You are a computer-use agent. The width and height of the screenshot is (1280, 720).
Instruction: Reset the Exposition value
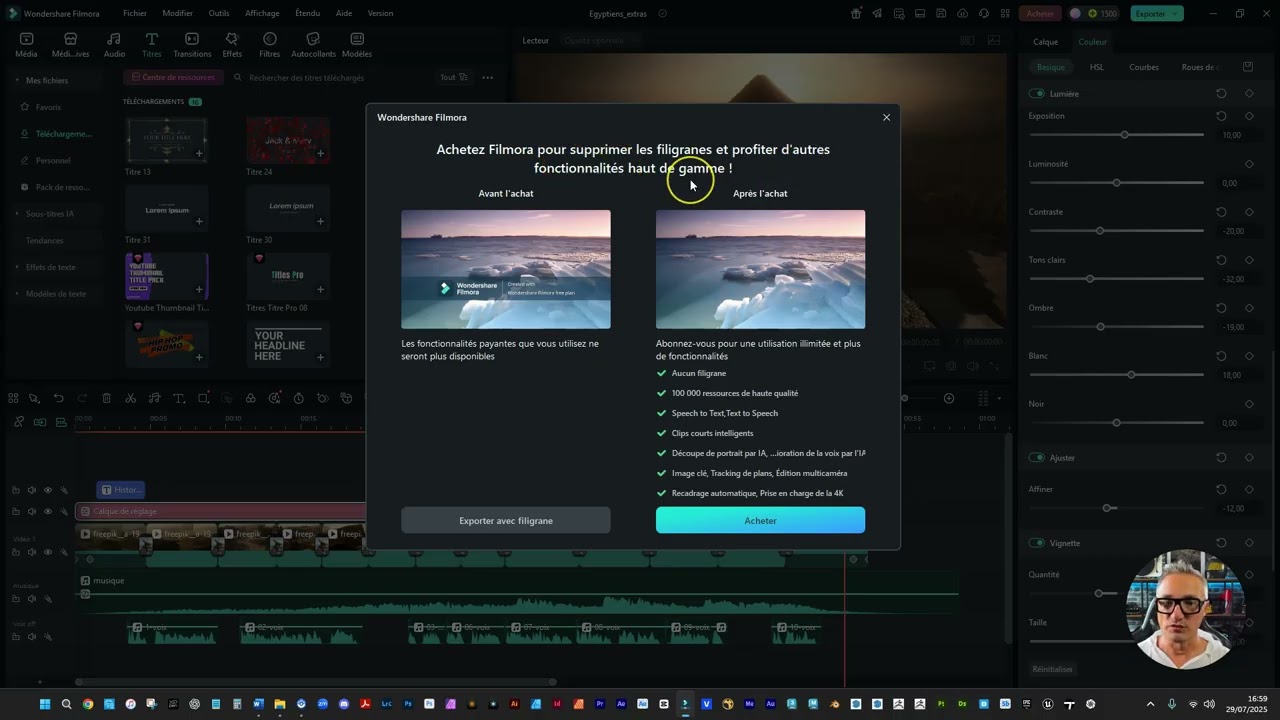pyautogui.click(x=1221, y=116)
